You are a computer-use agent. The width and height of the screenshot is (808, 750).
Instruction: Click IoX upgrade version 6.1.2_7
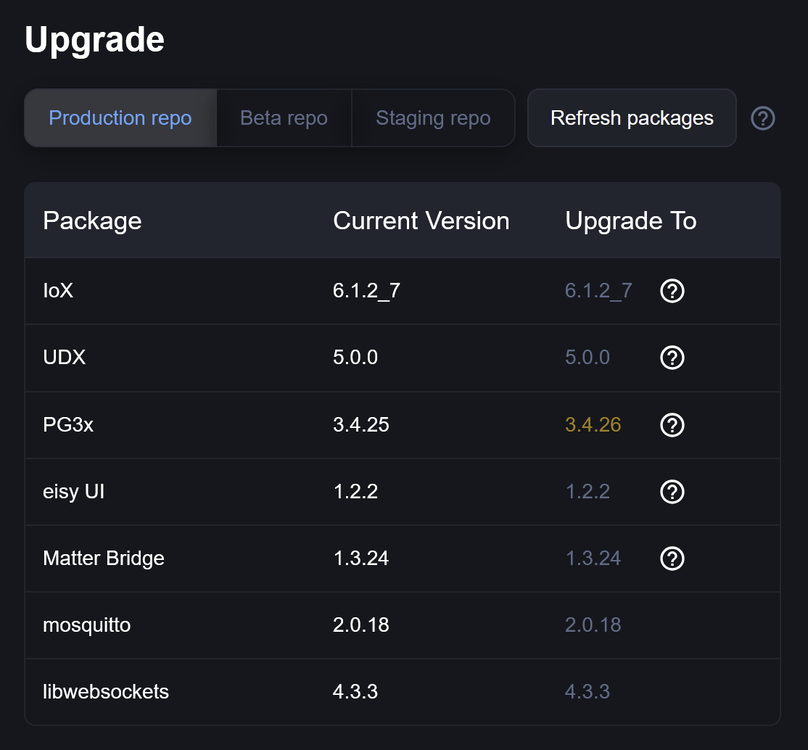tap(598, 291)
